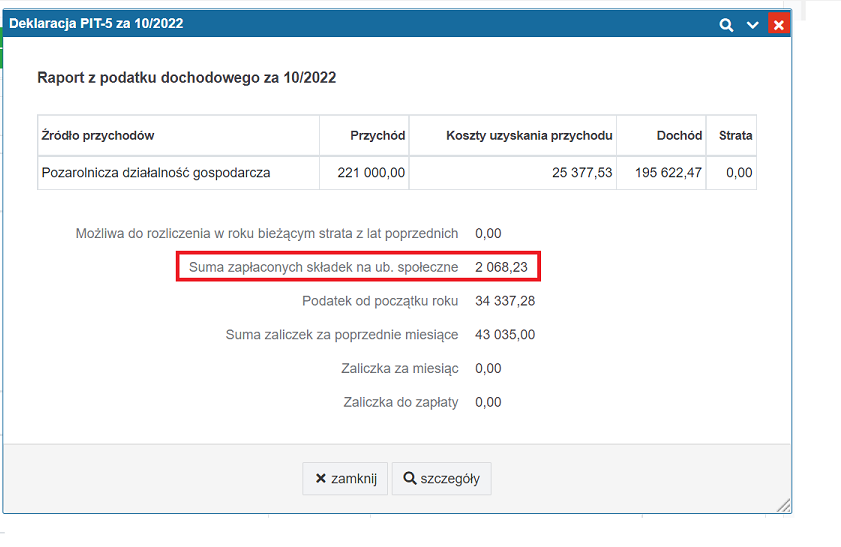Click the resize grip in dialog corner
The height and width of the screenshot is (547, 841).
784,505
